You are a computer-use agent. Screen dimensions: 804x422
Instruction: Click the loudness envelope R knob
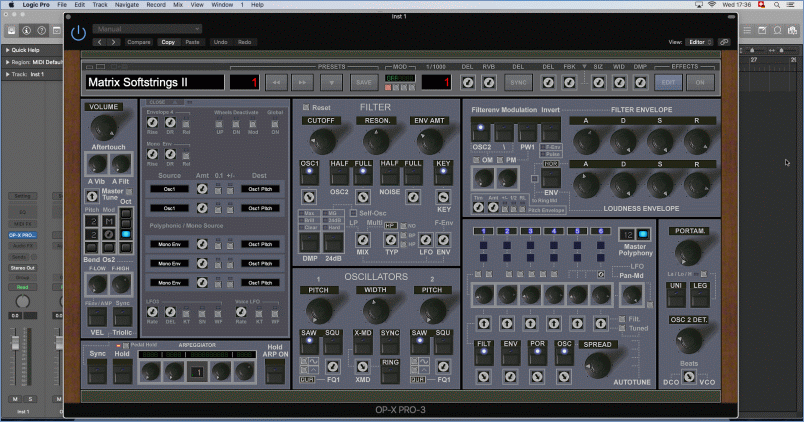pos(696,185)
